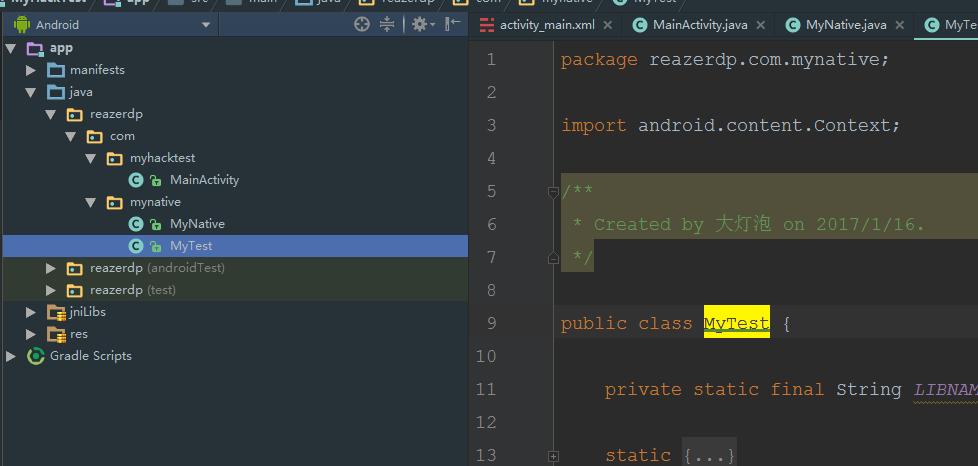This screenshot has width=978, height=466.
Task: Open the project panel settings gear
Action: [422, 25]
